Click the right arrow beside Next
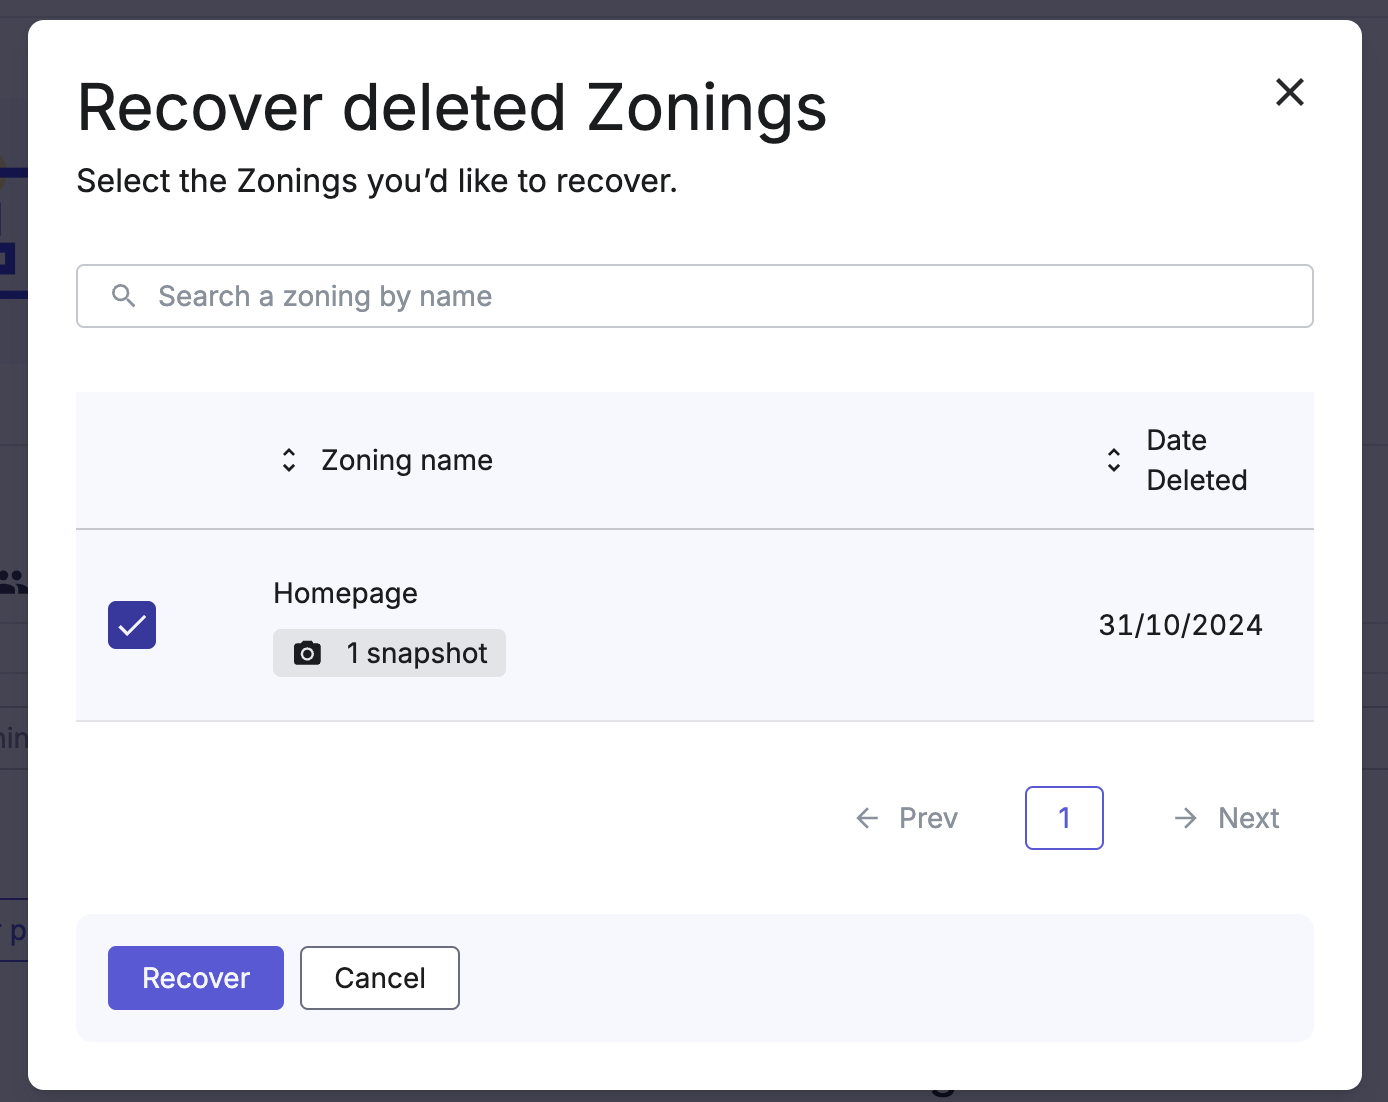Screen dimensions: 1388x1102 [x=1185, y=818]
